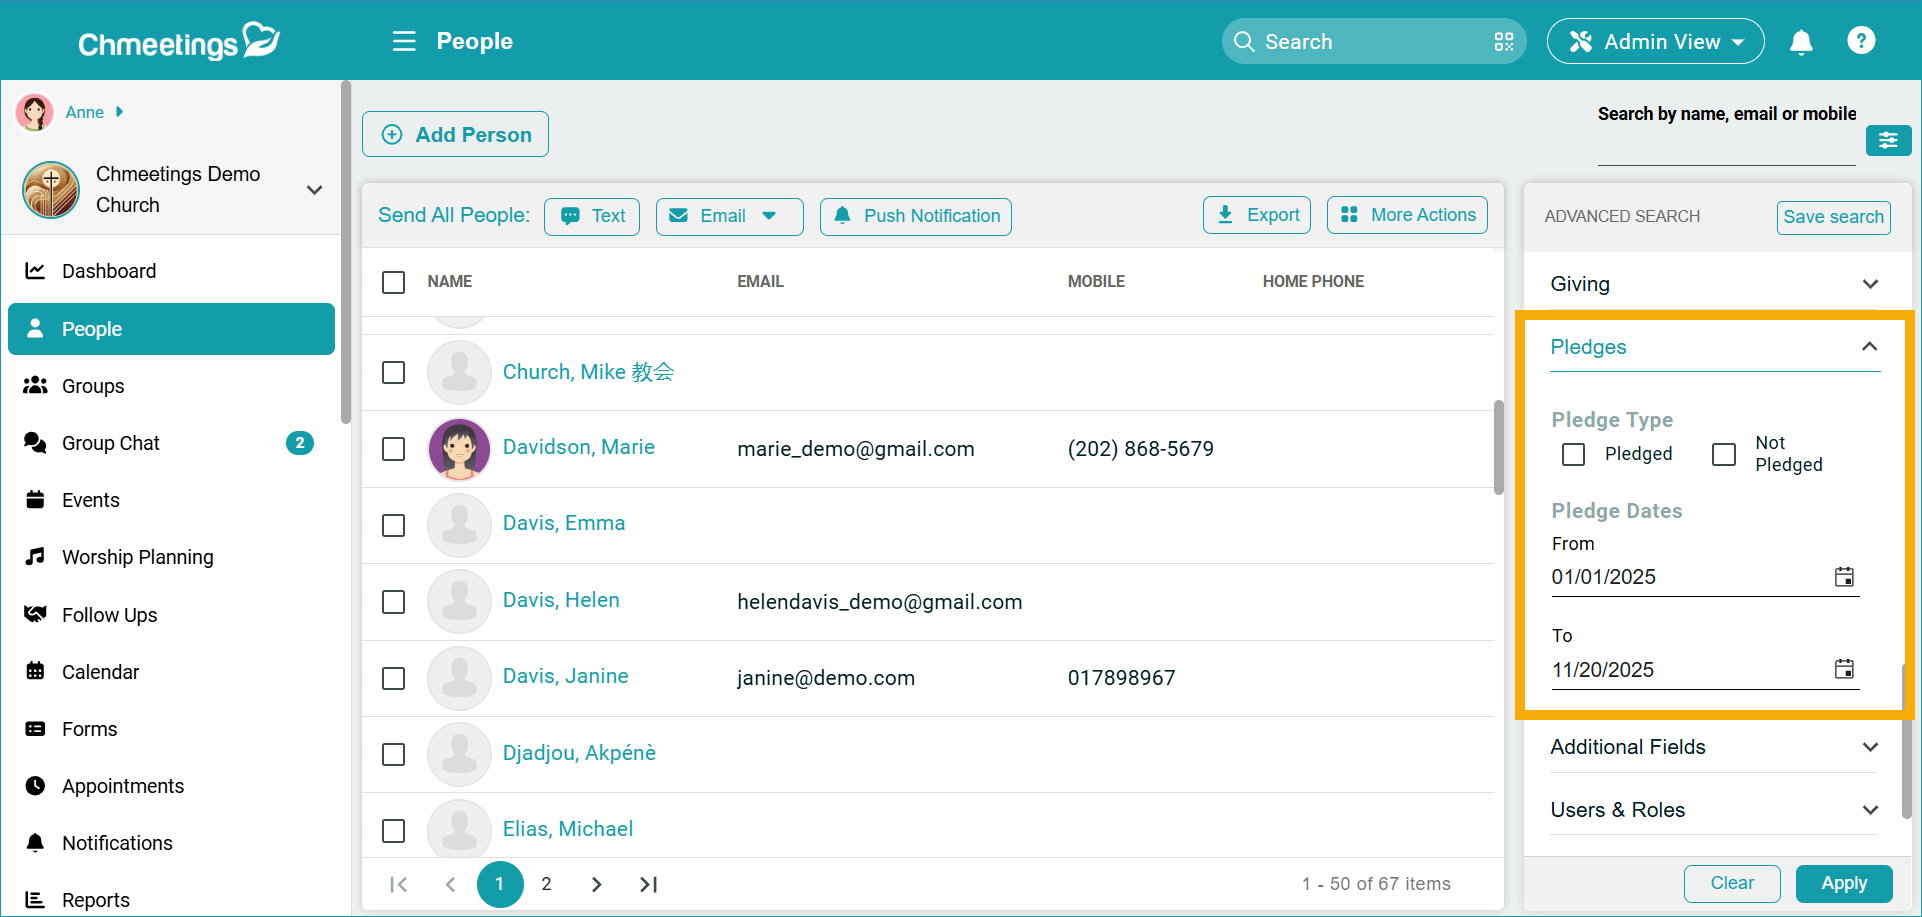1922x917 pixels.
Task: Open calendar picker for pledge To date
Action: click(x=1844, y=669)
